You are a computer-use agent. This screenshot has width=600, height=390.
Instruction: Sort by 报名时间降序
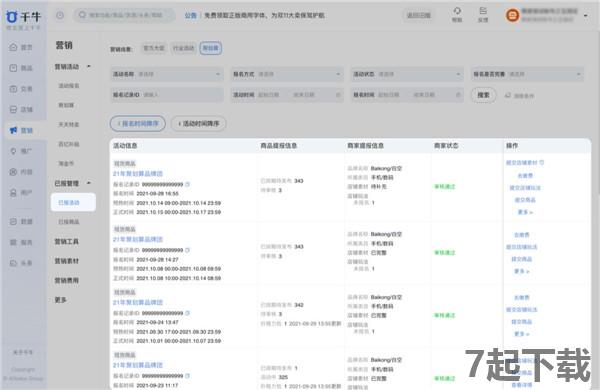[138, 124]
